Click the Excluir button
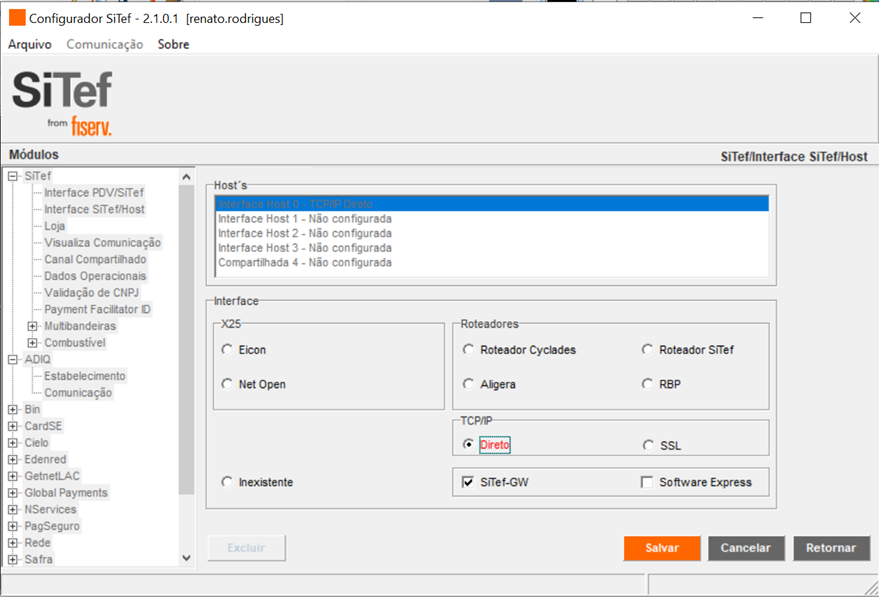 pyautogui.click(x=247, y=548)
